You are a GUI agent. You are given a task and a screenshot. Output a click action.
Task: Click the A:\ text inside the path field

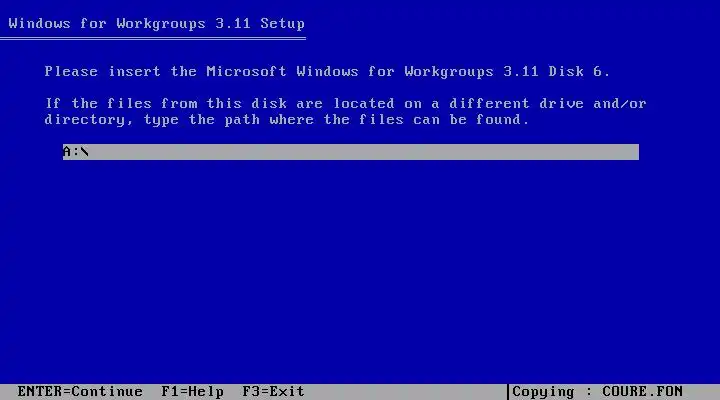[x=76, y=152]
